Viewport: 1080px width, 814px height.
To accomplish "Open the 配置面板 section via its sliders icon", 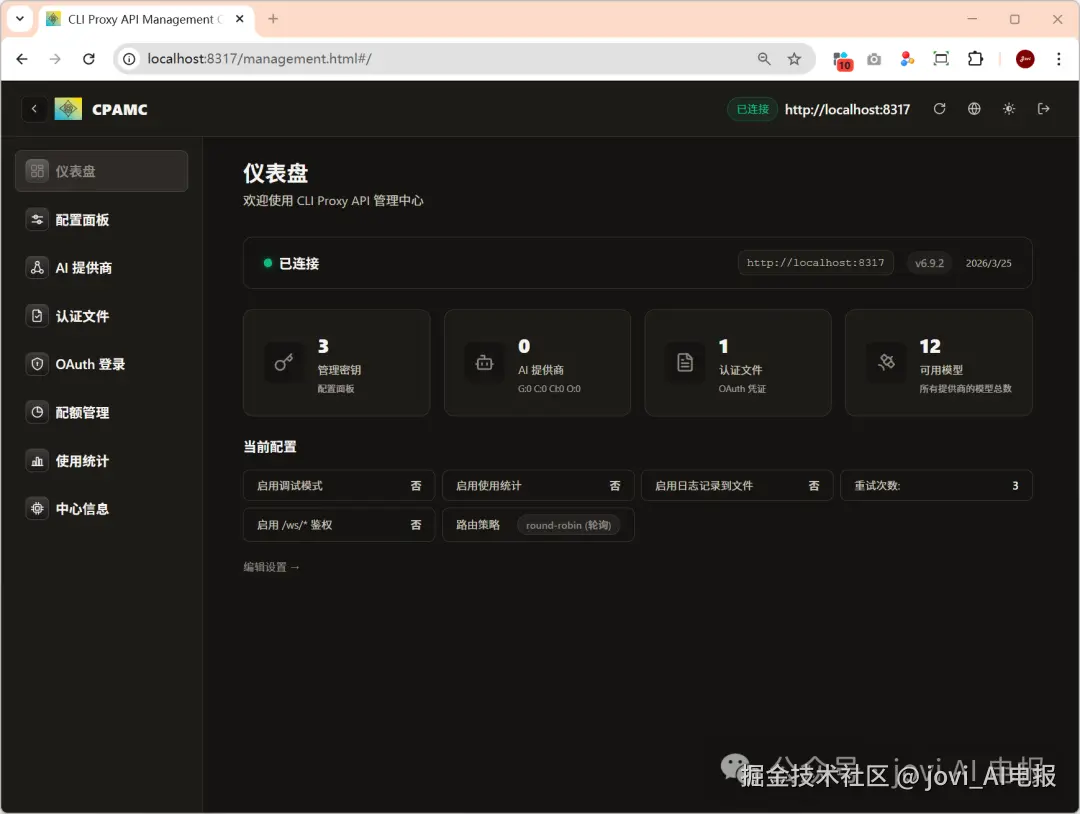I will pos(37,219).
